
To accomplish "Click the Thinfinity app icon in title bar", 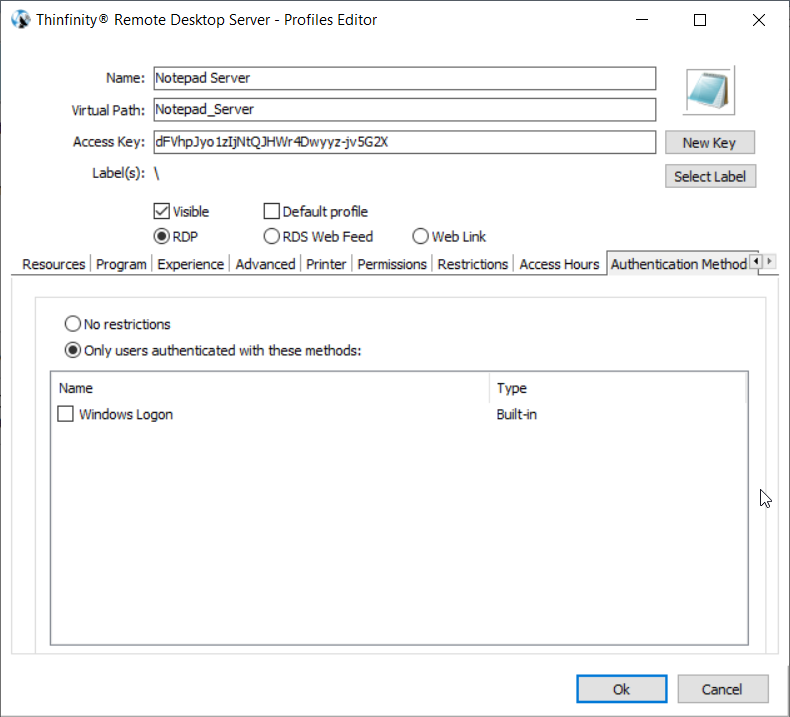I will pyautogui.click(x=21, y=20).
